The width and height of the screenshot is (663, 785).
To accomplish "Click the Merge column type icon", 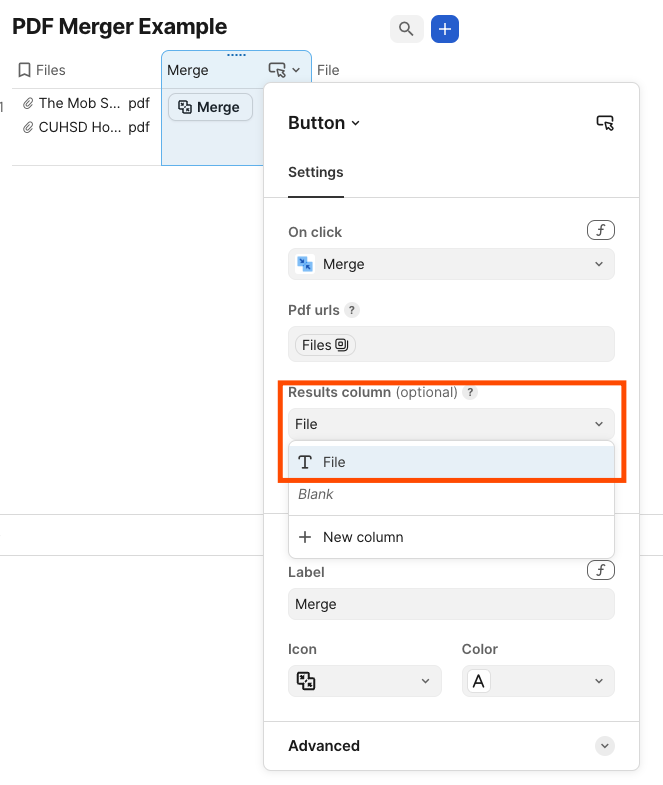I will [x=277, y=70].
